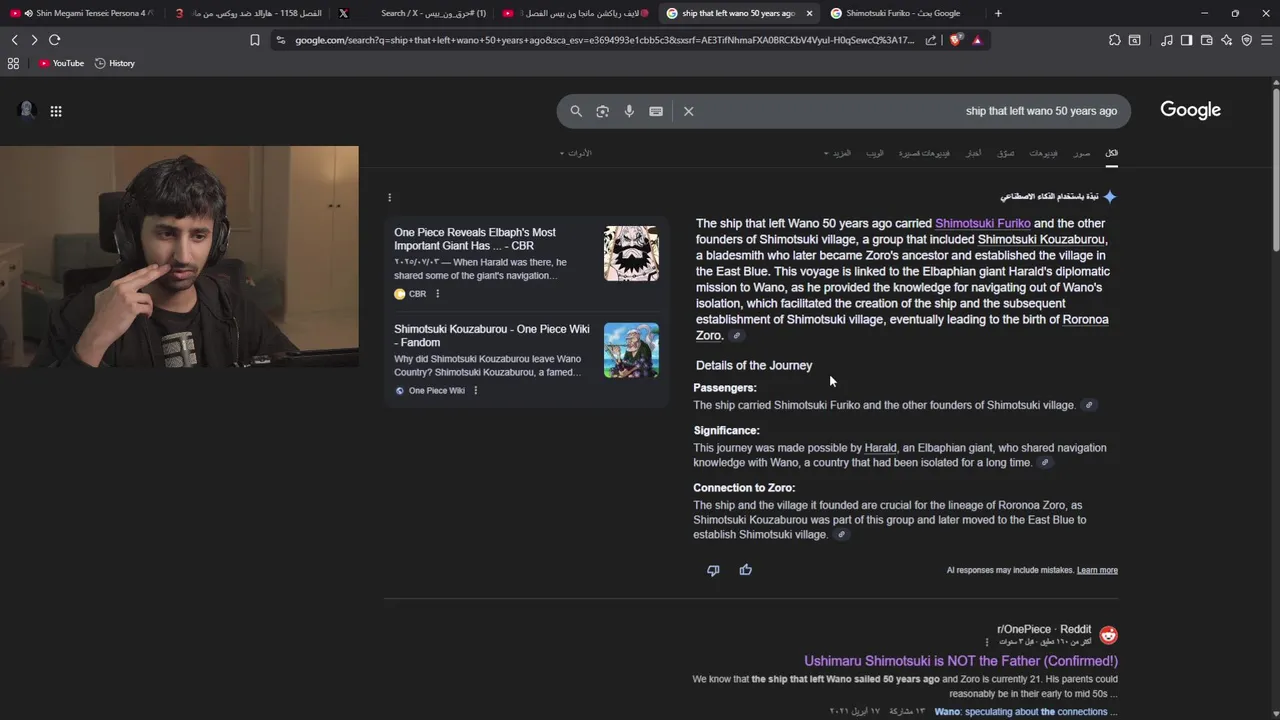Screen dimensions: 1280x720
Task: Switch to the Shimotsuki Furiko Google tab
Action: pos(903,13)
